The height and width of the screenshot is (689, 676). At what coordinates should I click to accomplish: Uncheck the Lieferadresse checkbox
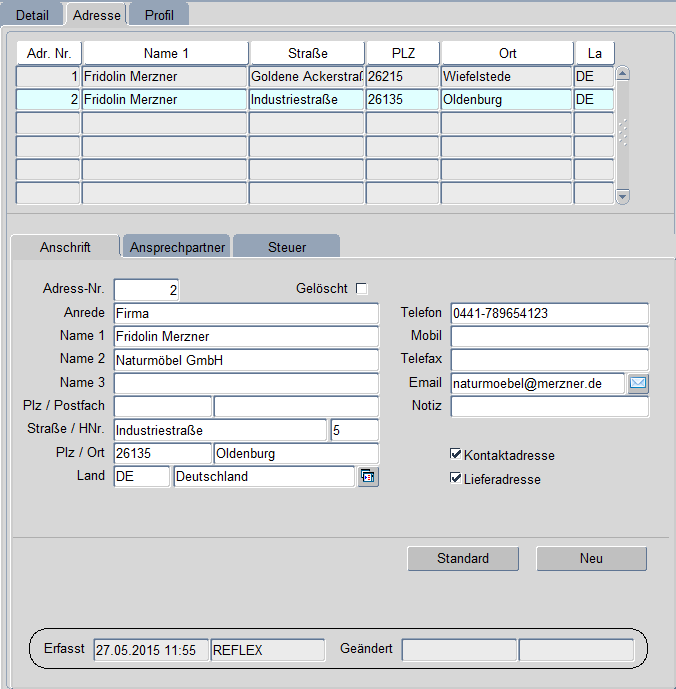point(457,479)
